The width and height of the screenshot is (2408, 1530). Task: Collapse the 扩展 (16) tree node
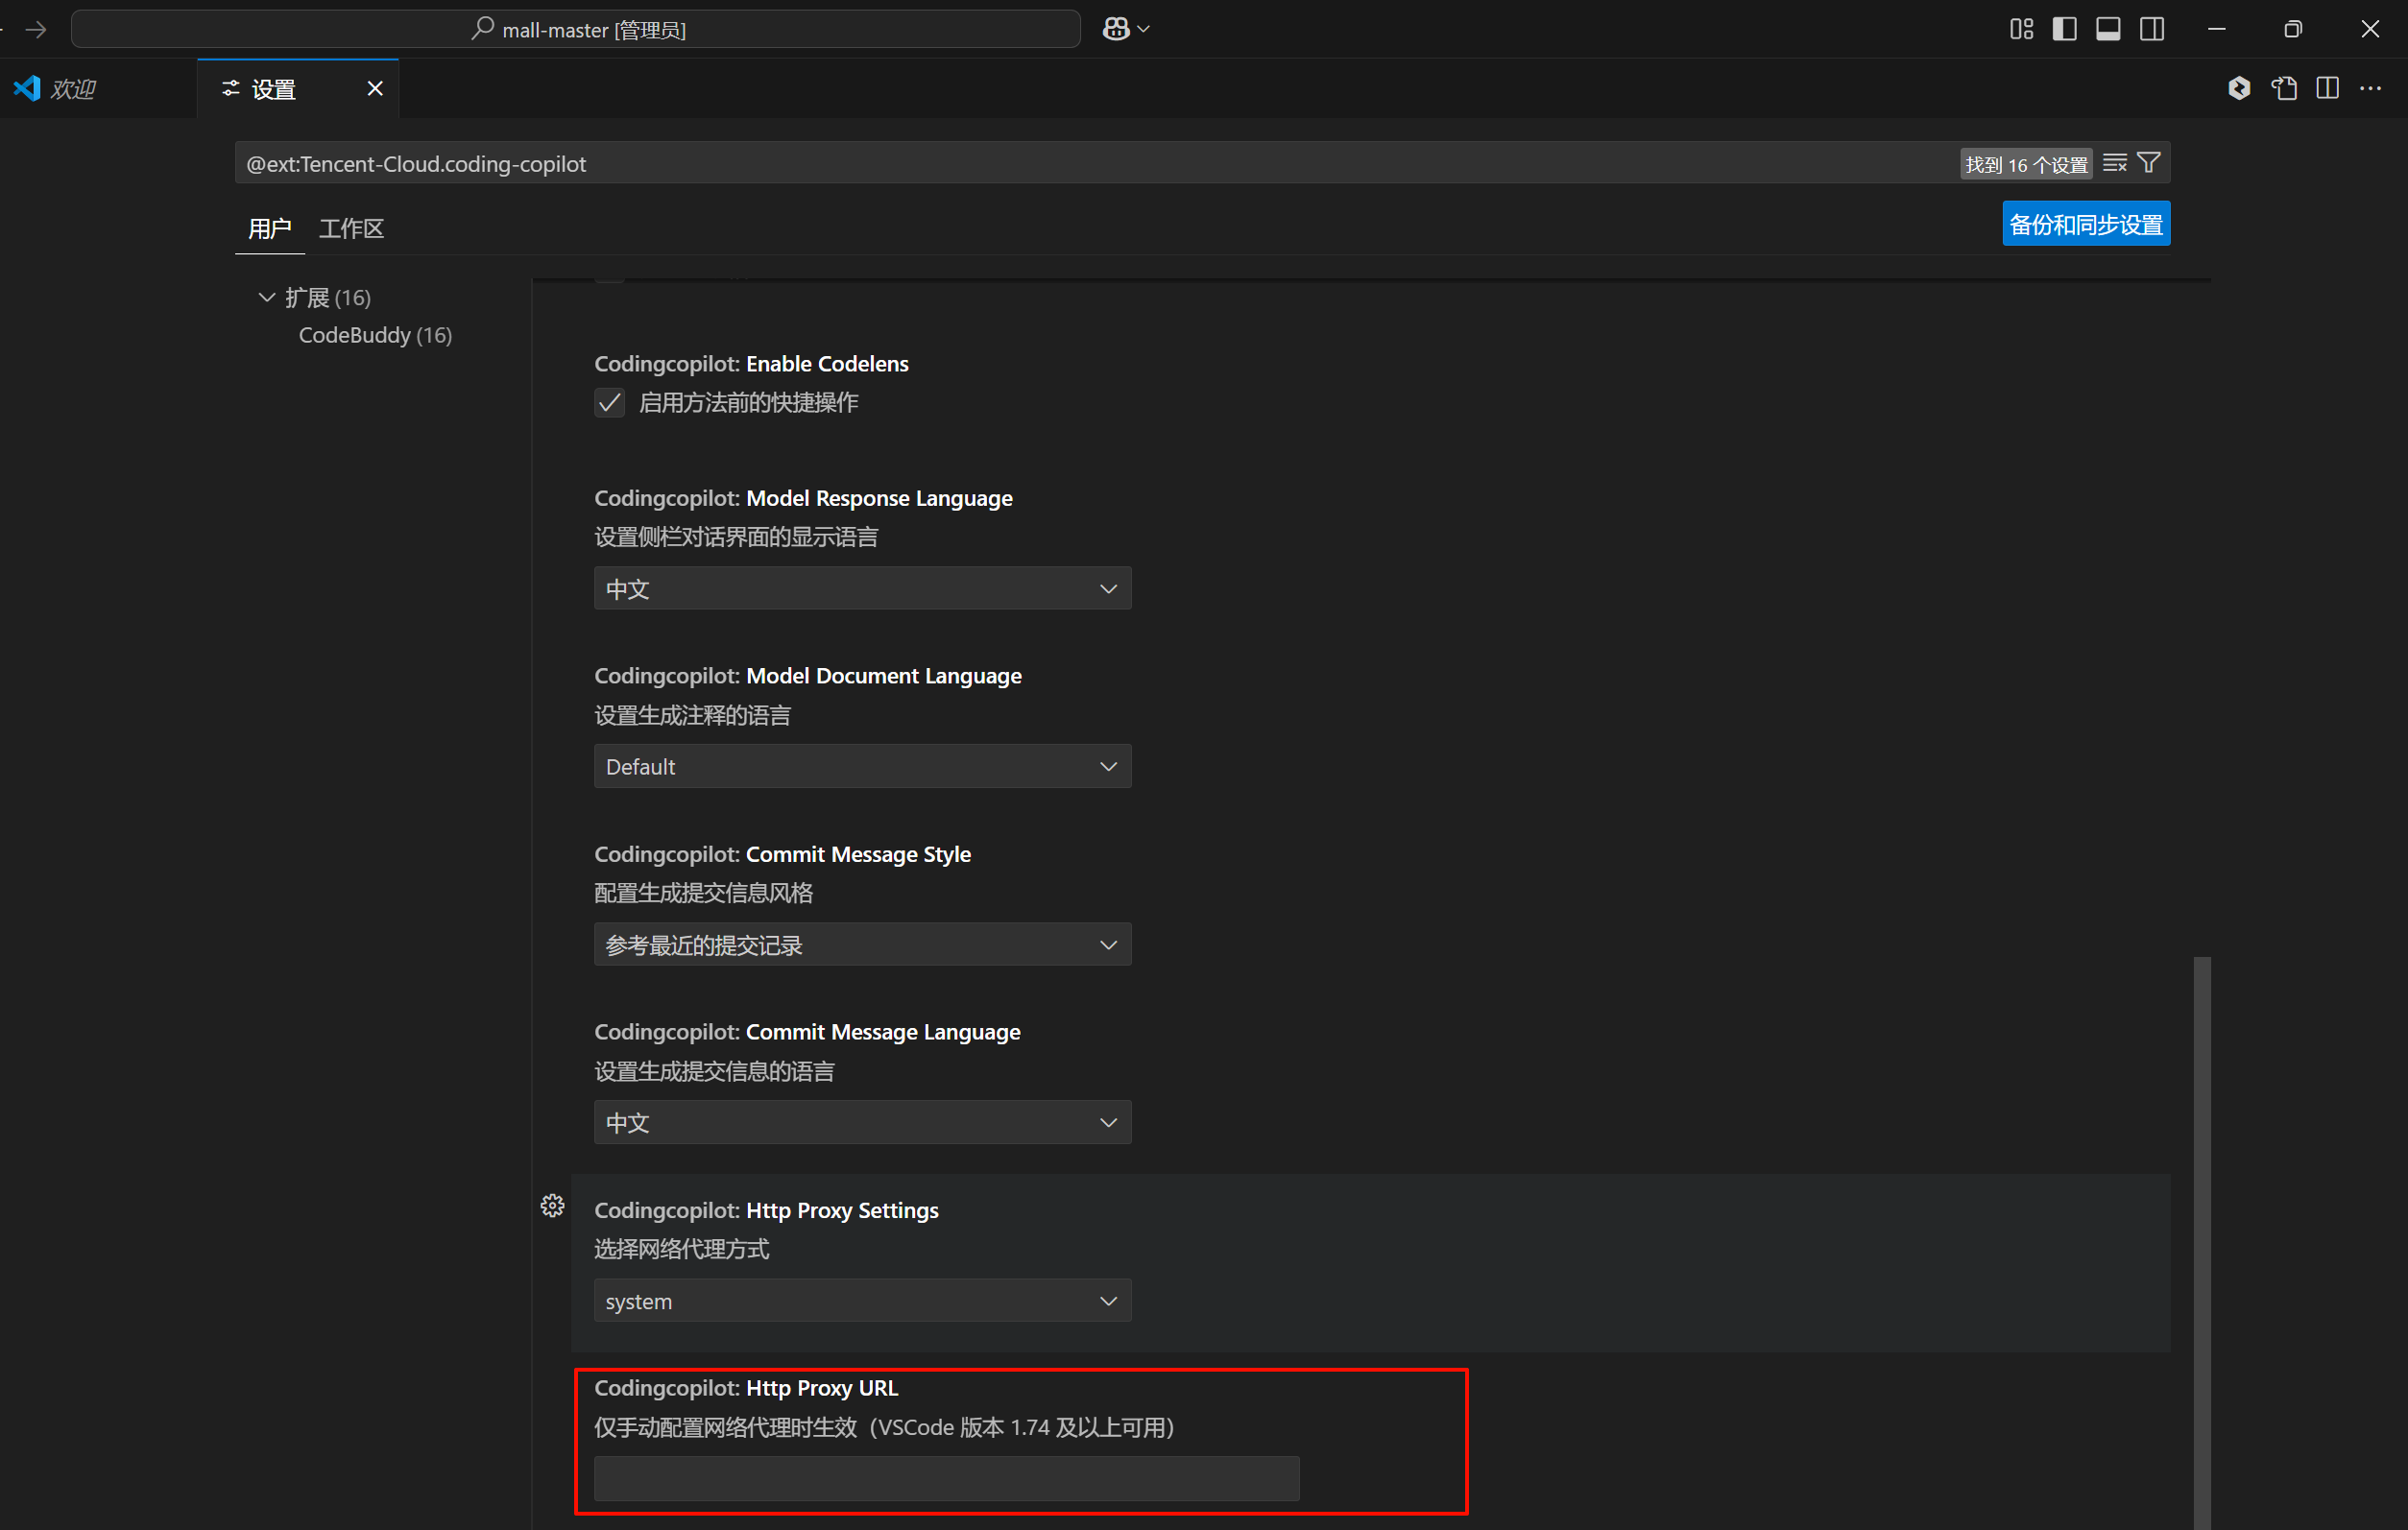point(266,297)
